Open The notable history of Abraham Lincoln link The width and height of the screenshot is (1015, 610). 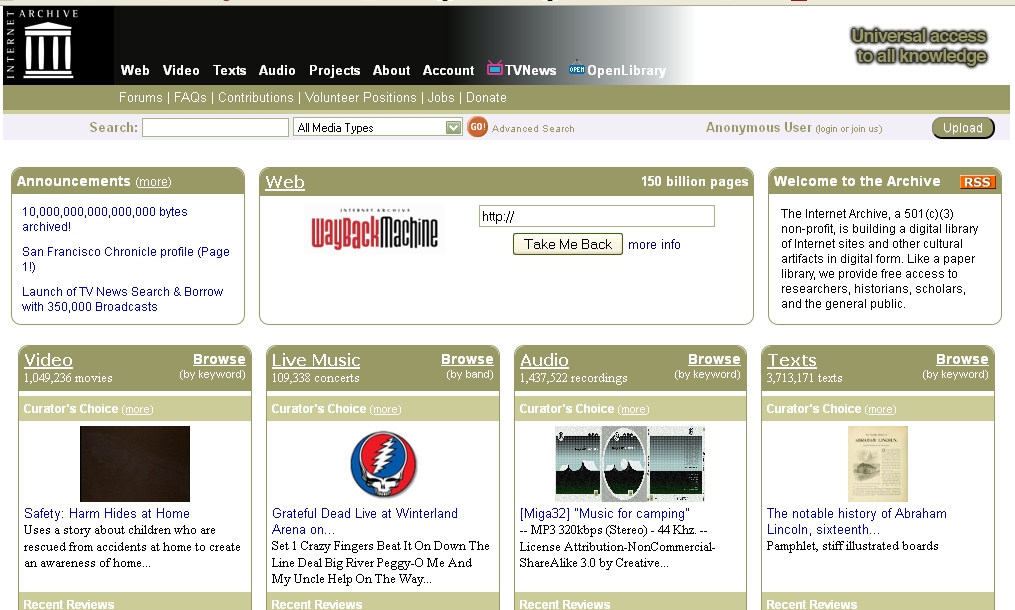[x=856, y=521]
